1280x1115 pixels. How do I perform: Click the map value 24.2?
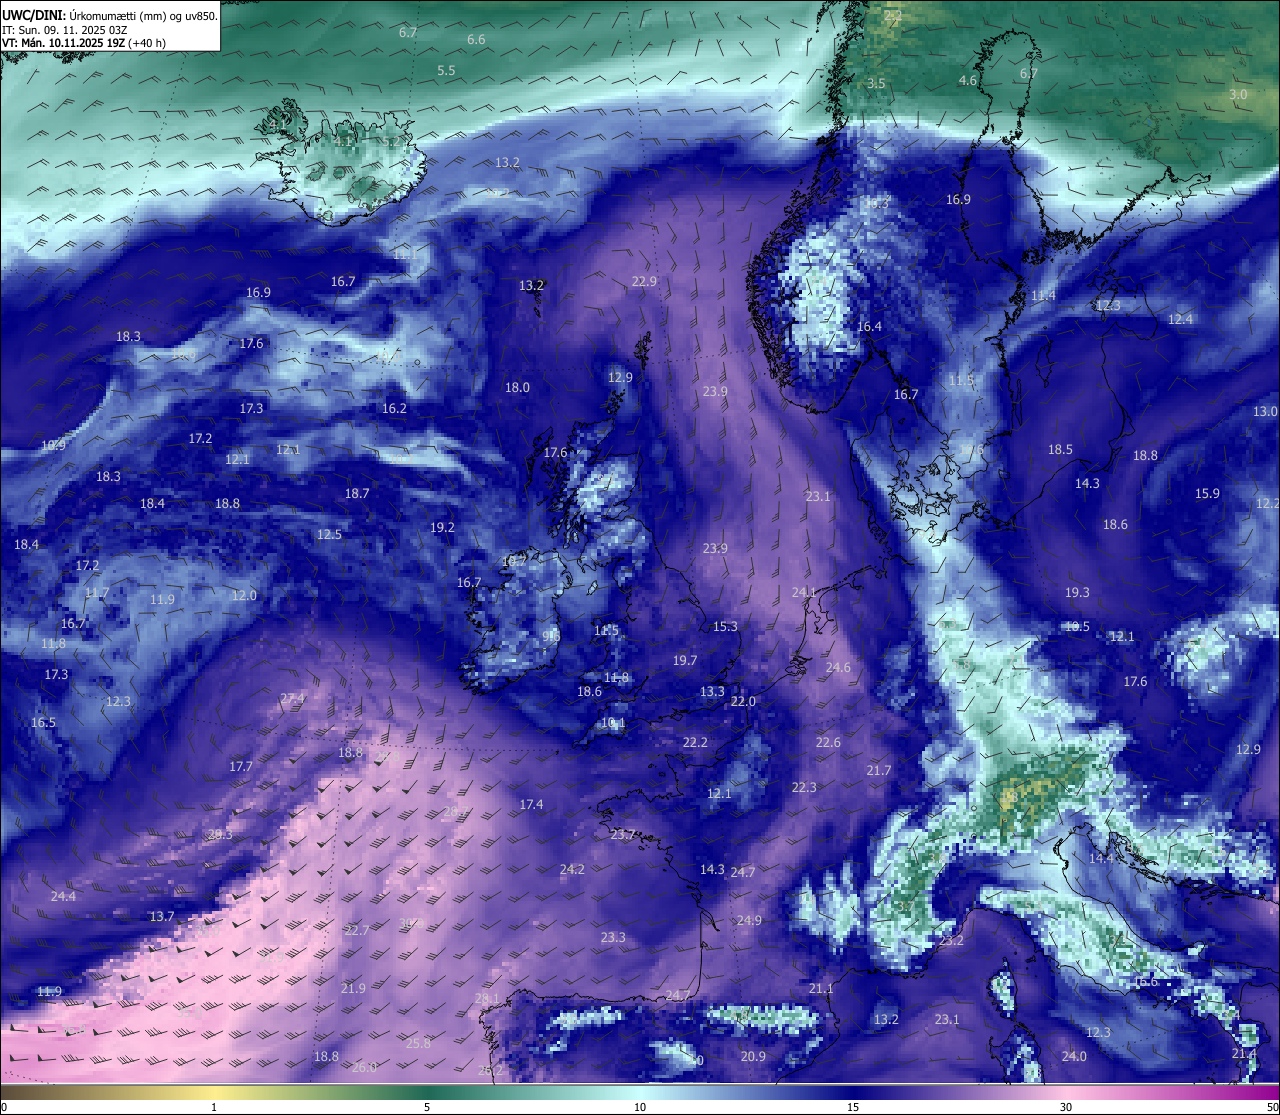(572, 869)
